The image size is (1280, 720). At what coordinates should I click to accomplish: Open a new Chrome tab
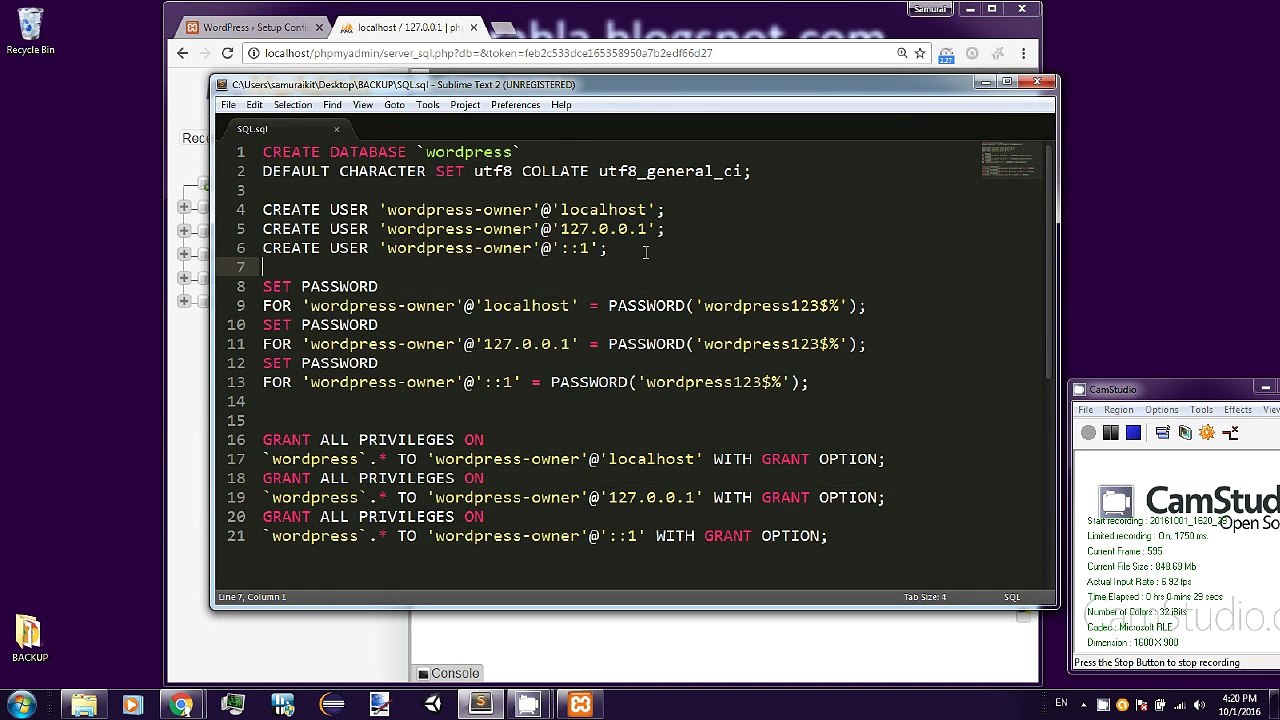[x=503, y=28]
